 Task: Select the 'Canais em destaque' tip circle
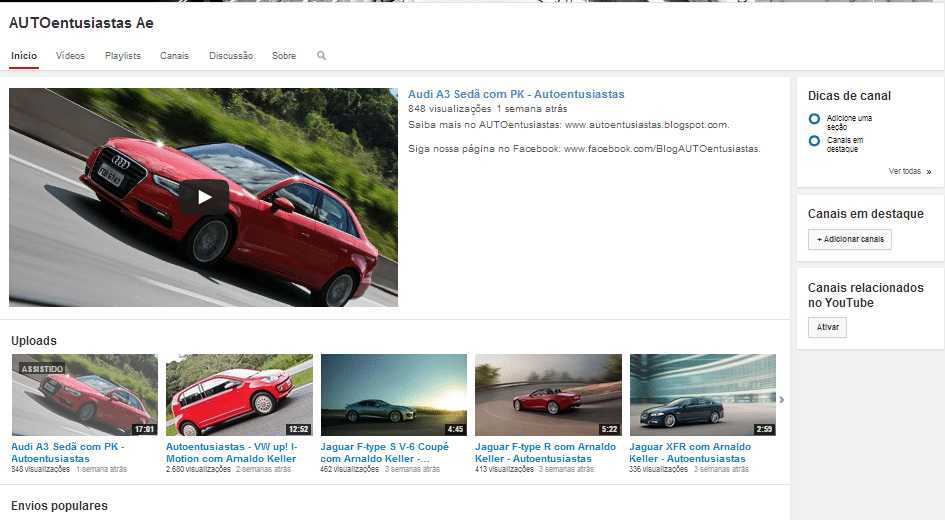(814, 141)
